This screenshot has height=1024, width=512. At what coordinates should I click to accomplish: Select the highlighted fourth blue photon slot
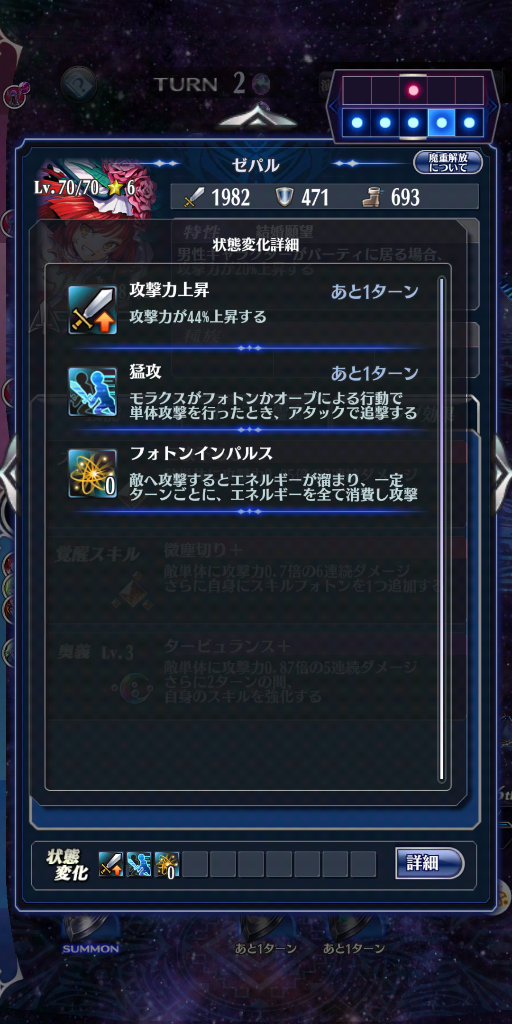[441, 122]
